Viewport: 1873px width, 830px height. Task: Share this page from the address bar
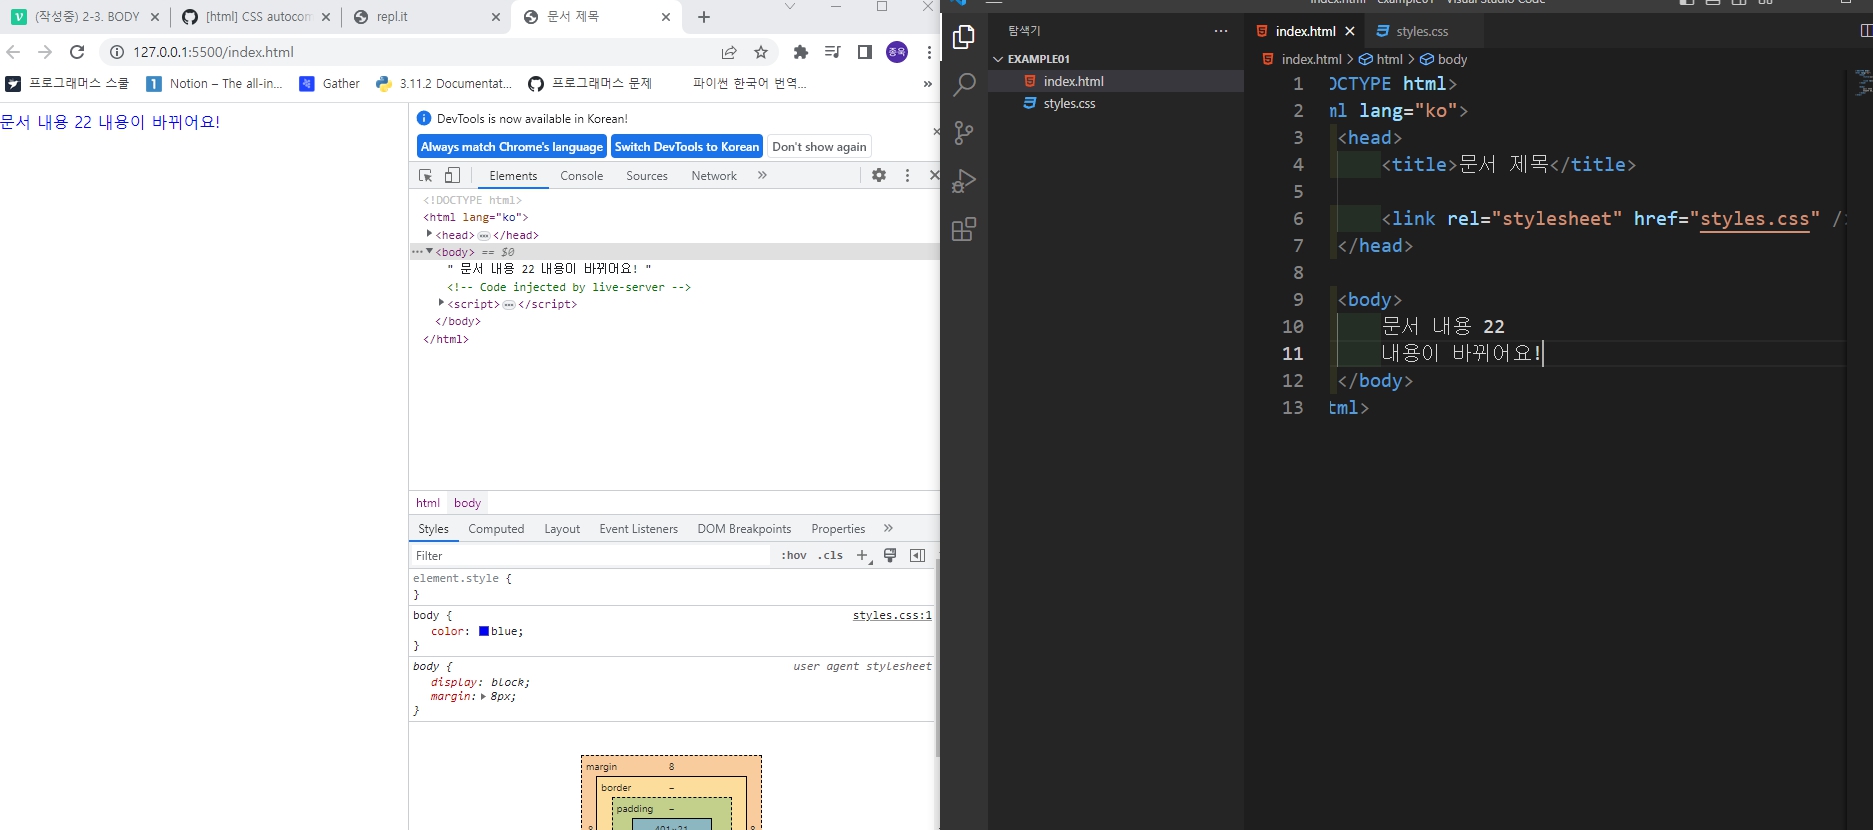[729, 52]
